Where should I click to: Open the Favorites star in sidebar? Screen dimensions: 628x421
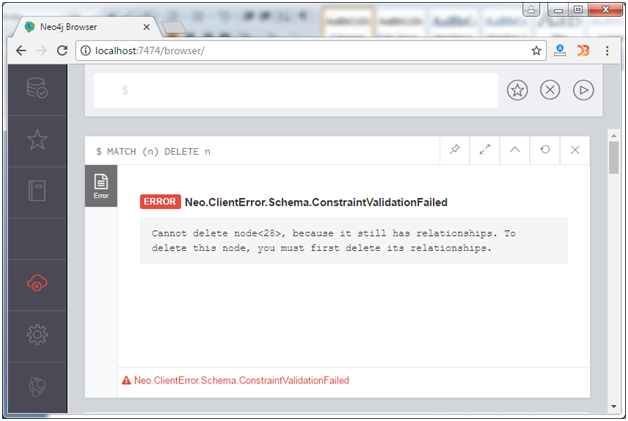(x=37, y=139)
